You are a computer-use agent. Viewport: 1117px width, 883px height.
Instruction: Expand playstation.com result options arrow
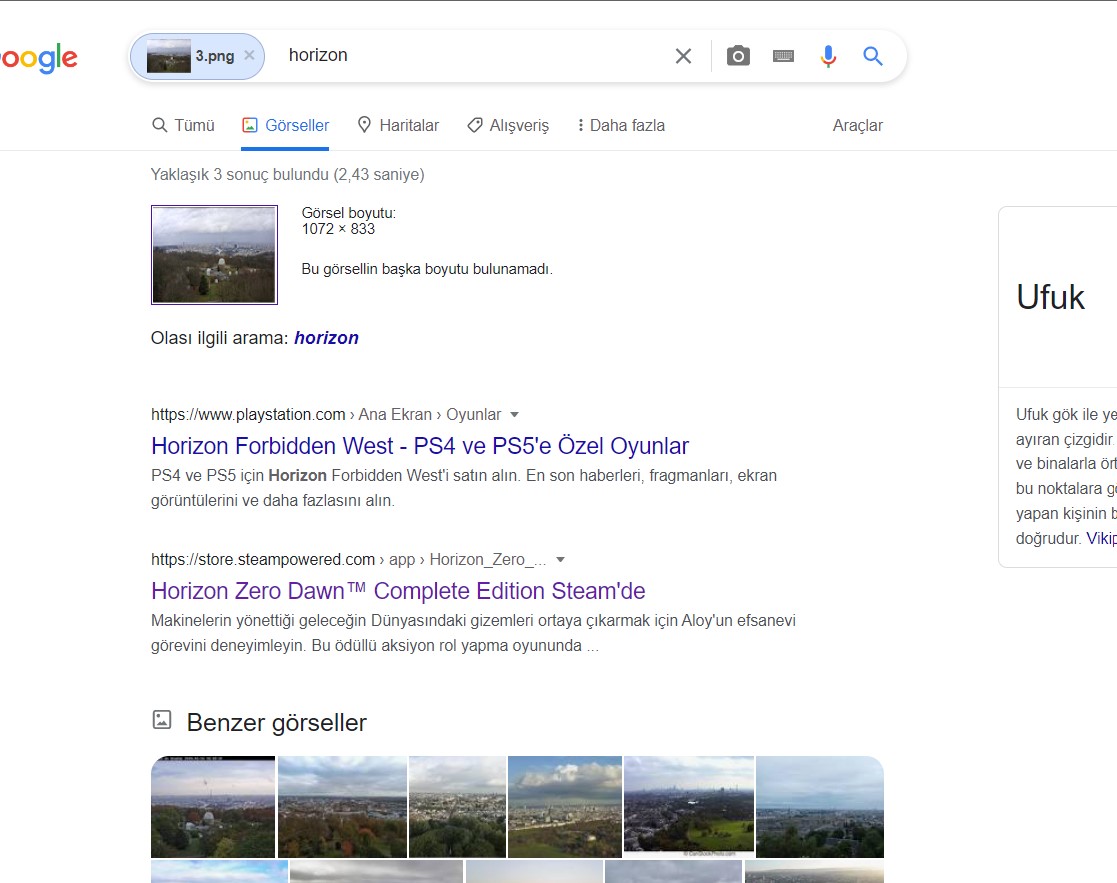514,414
